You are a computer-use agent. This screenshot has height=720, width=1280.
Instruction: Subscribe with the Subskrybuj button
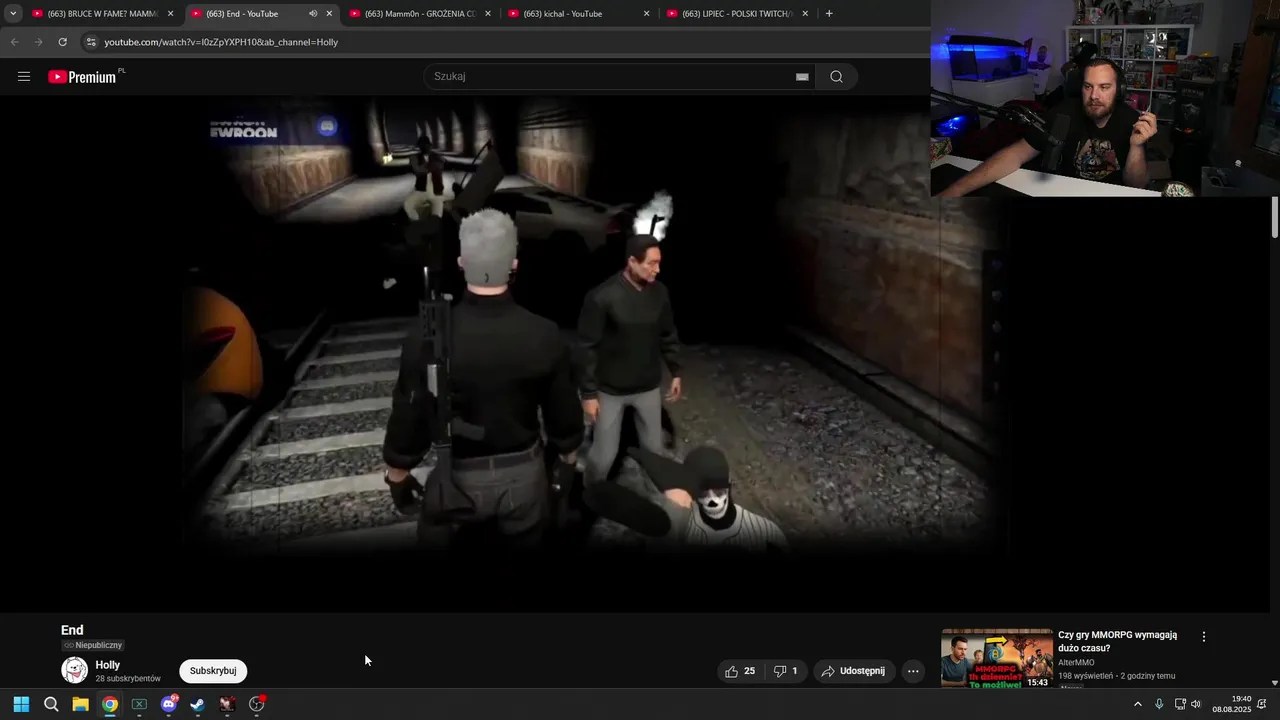213,671
